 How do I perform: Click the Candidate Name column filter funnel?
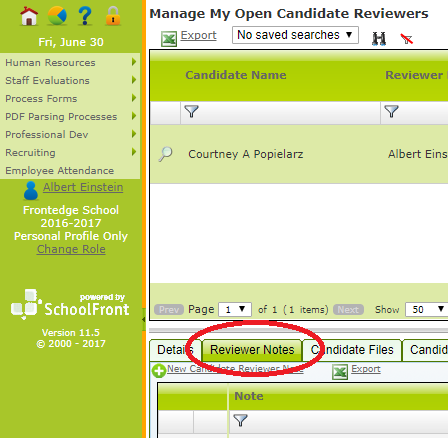click(192, 111)
